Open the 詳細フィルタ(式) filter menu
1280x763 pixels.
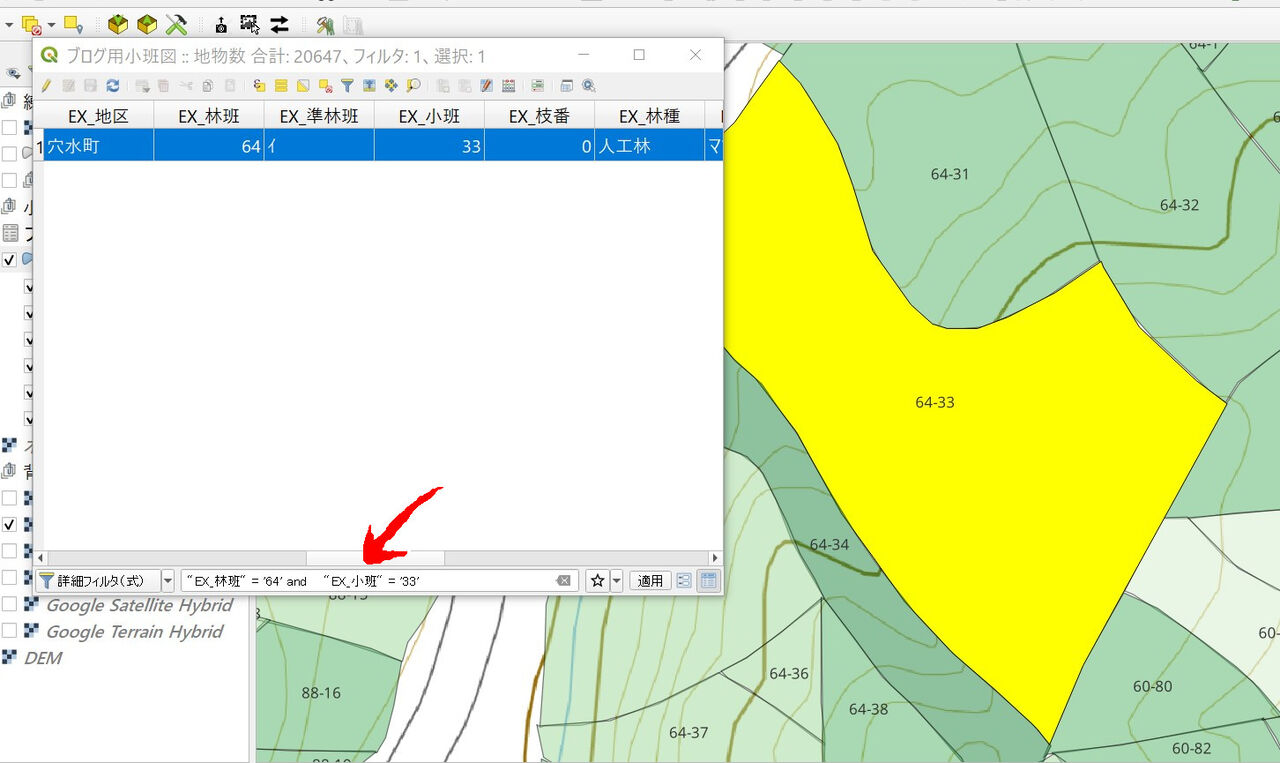click(97, 581)
